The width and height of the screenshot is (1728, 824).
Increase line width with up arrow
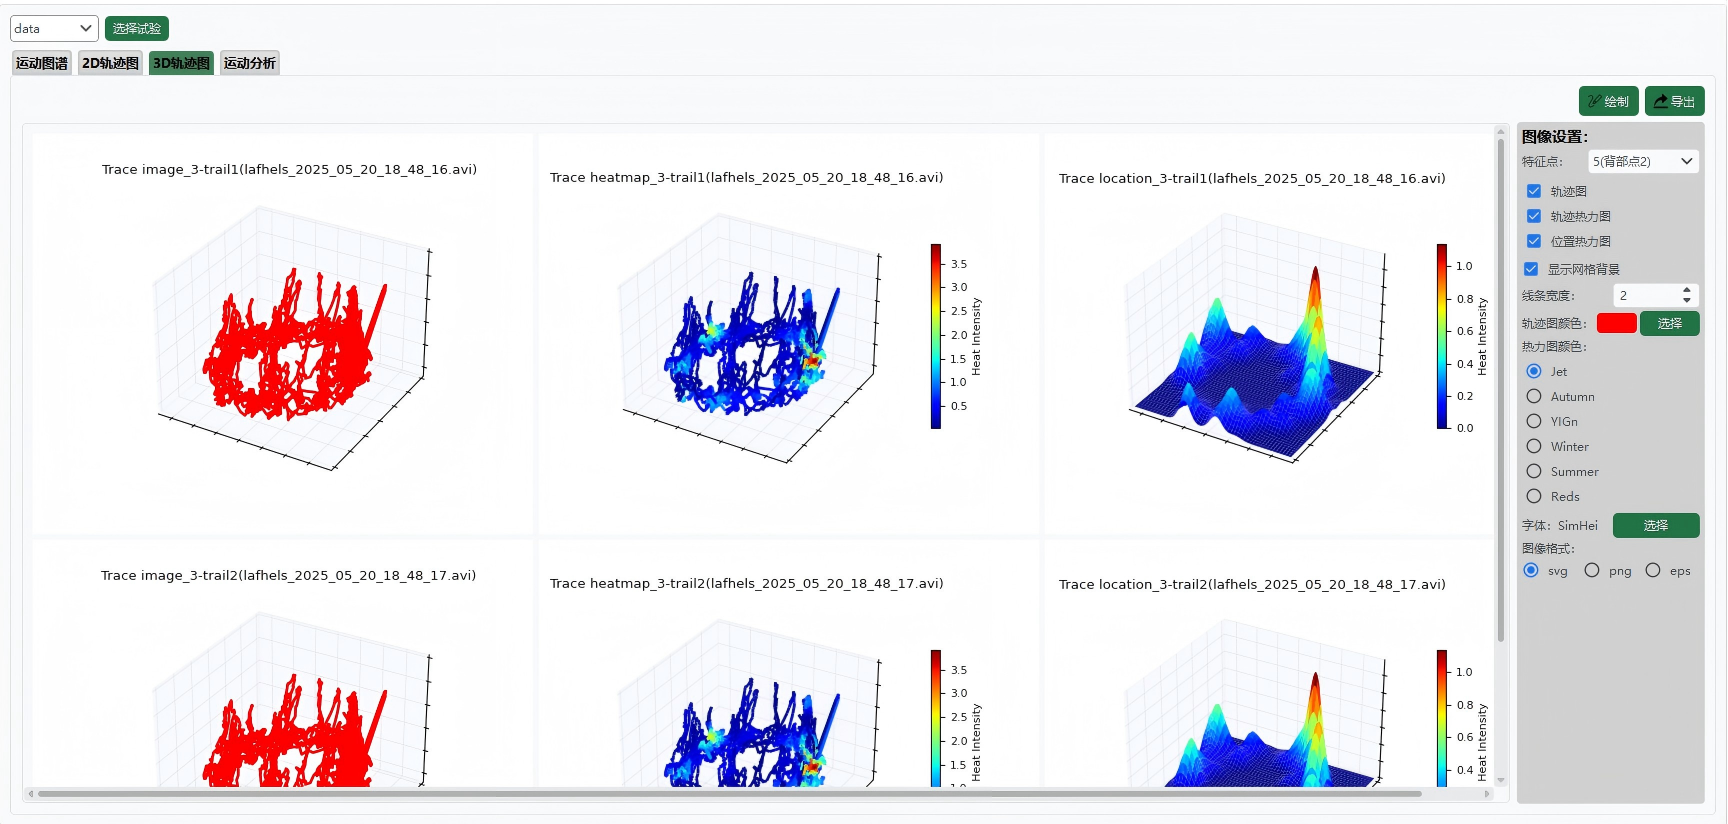point(1687,290)
